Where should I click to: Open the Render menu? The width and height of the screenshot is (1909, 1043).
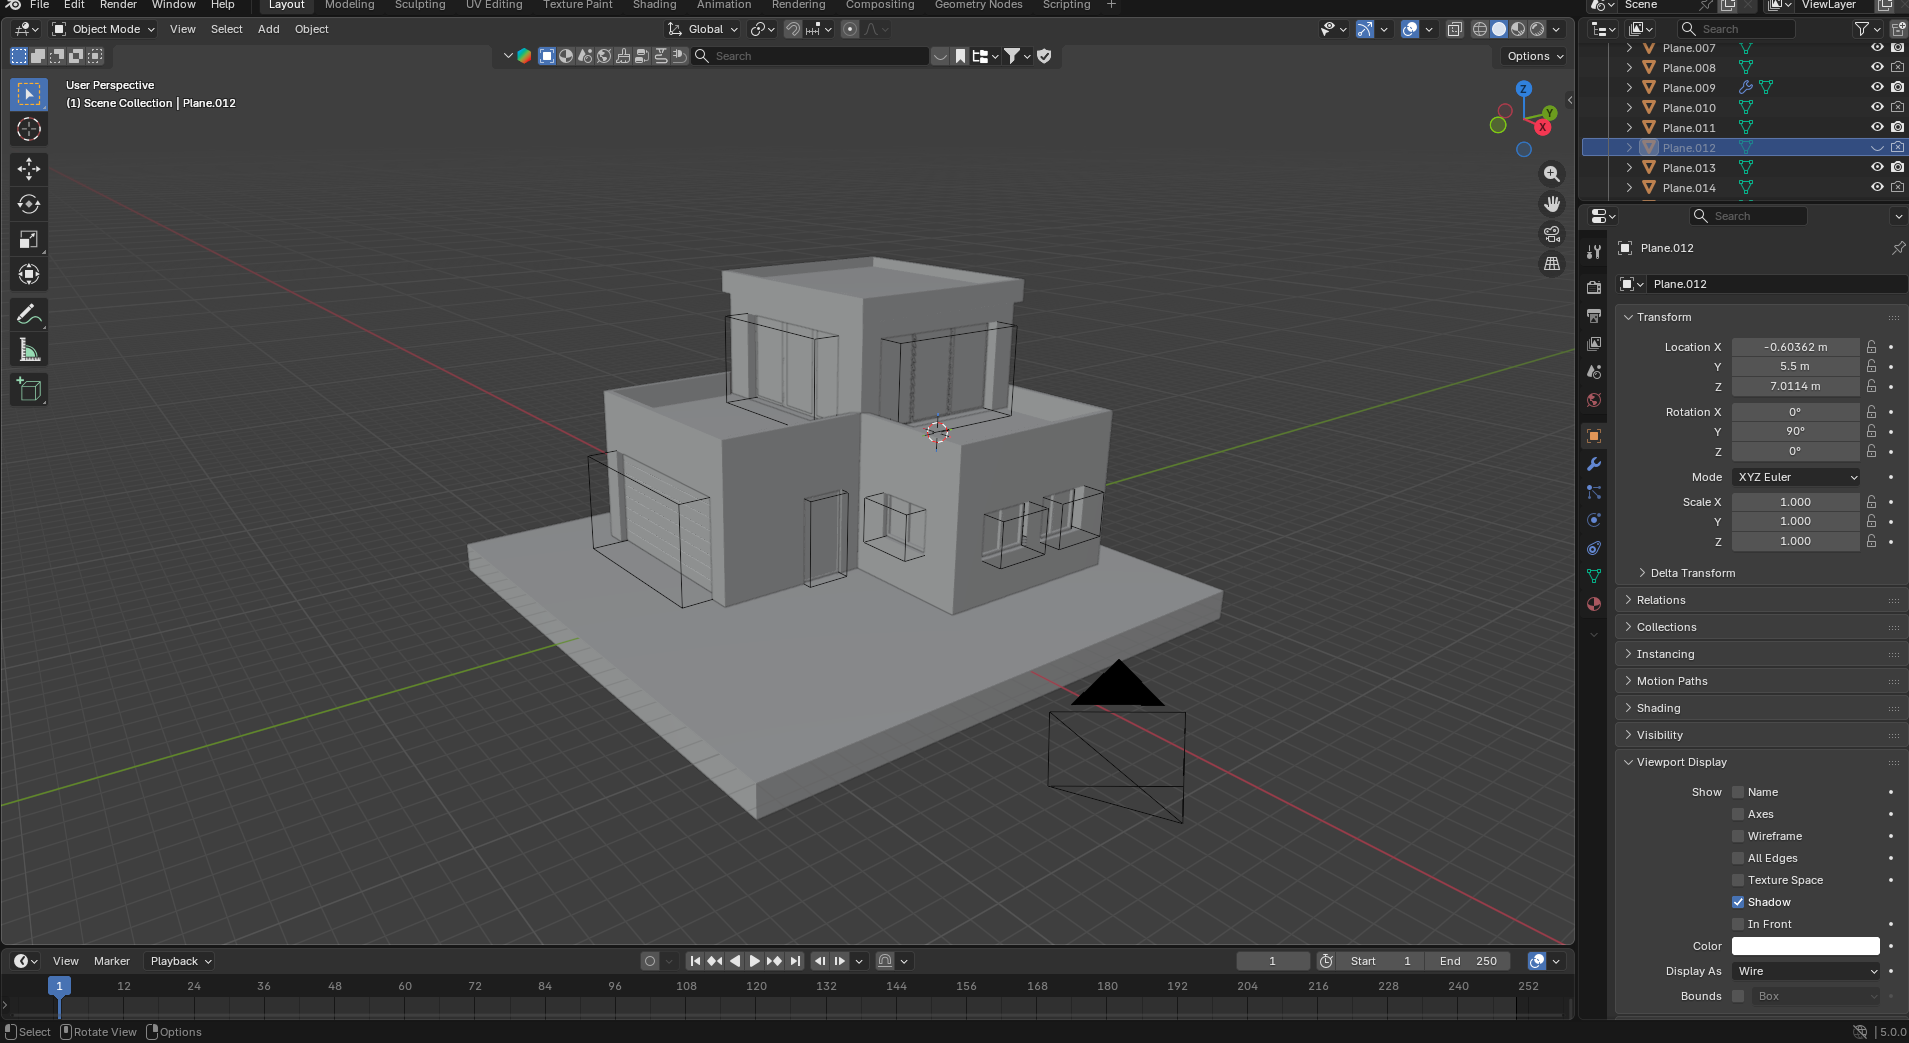[x=118, y=5]
